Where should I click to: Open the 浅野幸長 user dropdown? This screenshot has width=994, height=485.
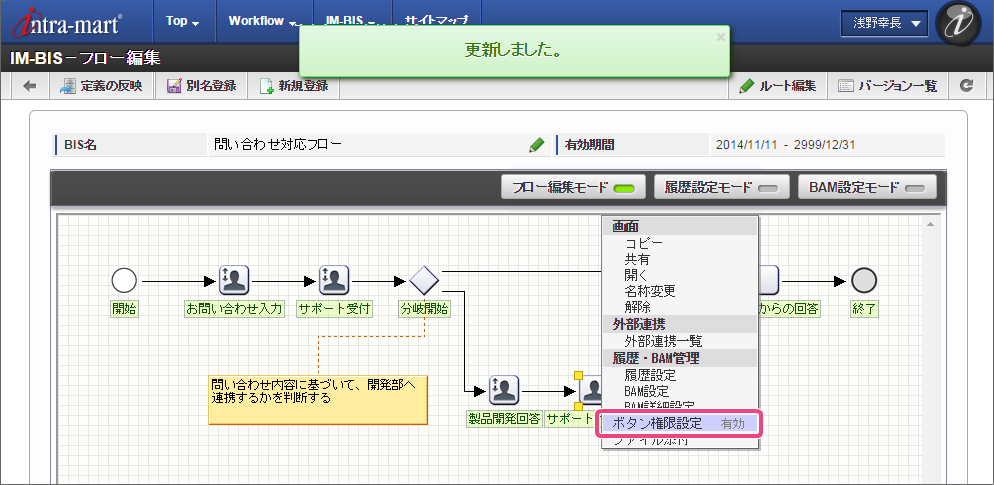click(x=884, y=24)
